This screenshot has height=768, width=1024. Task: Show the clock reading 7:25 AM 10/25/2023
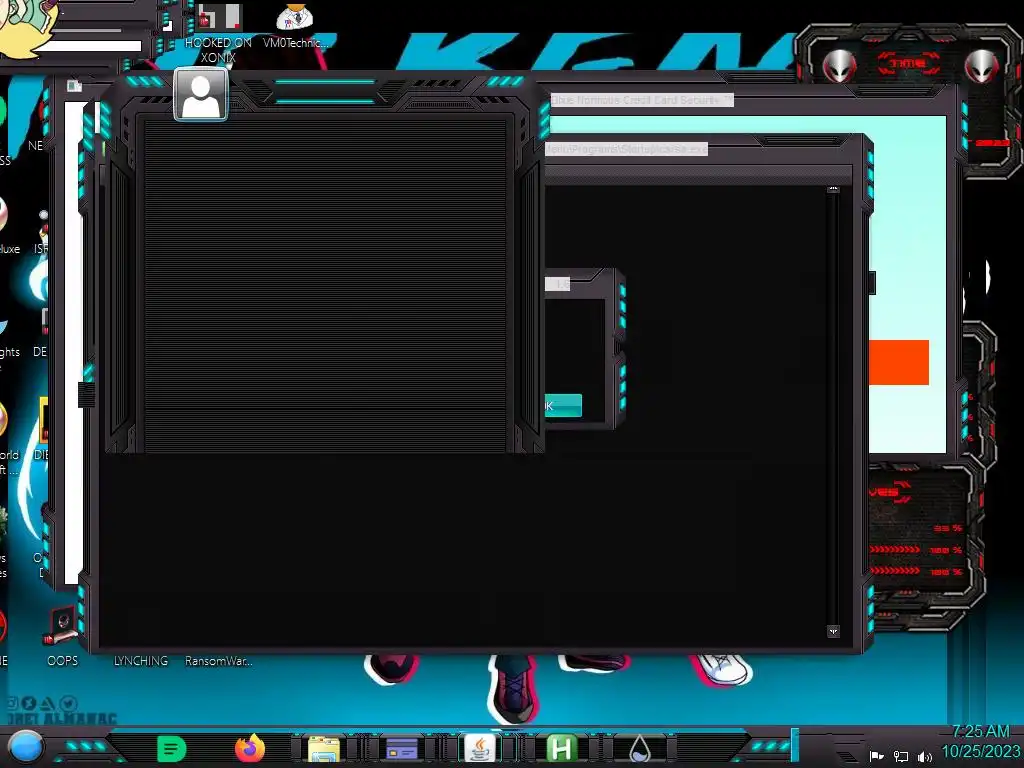coord(980,741)
